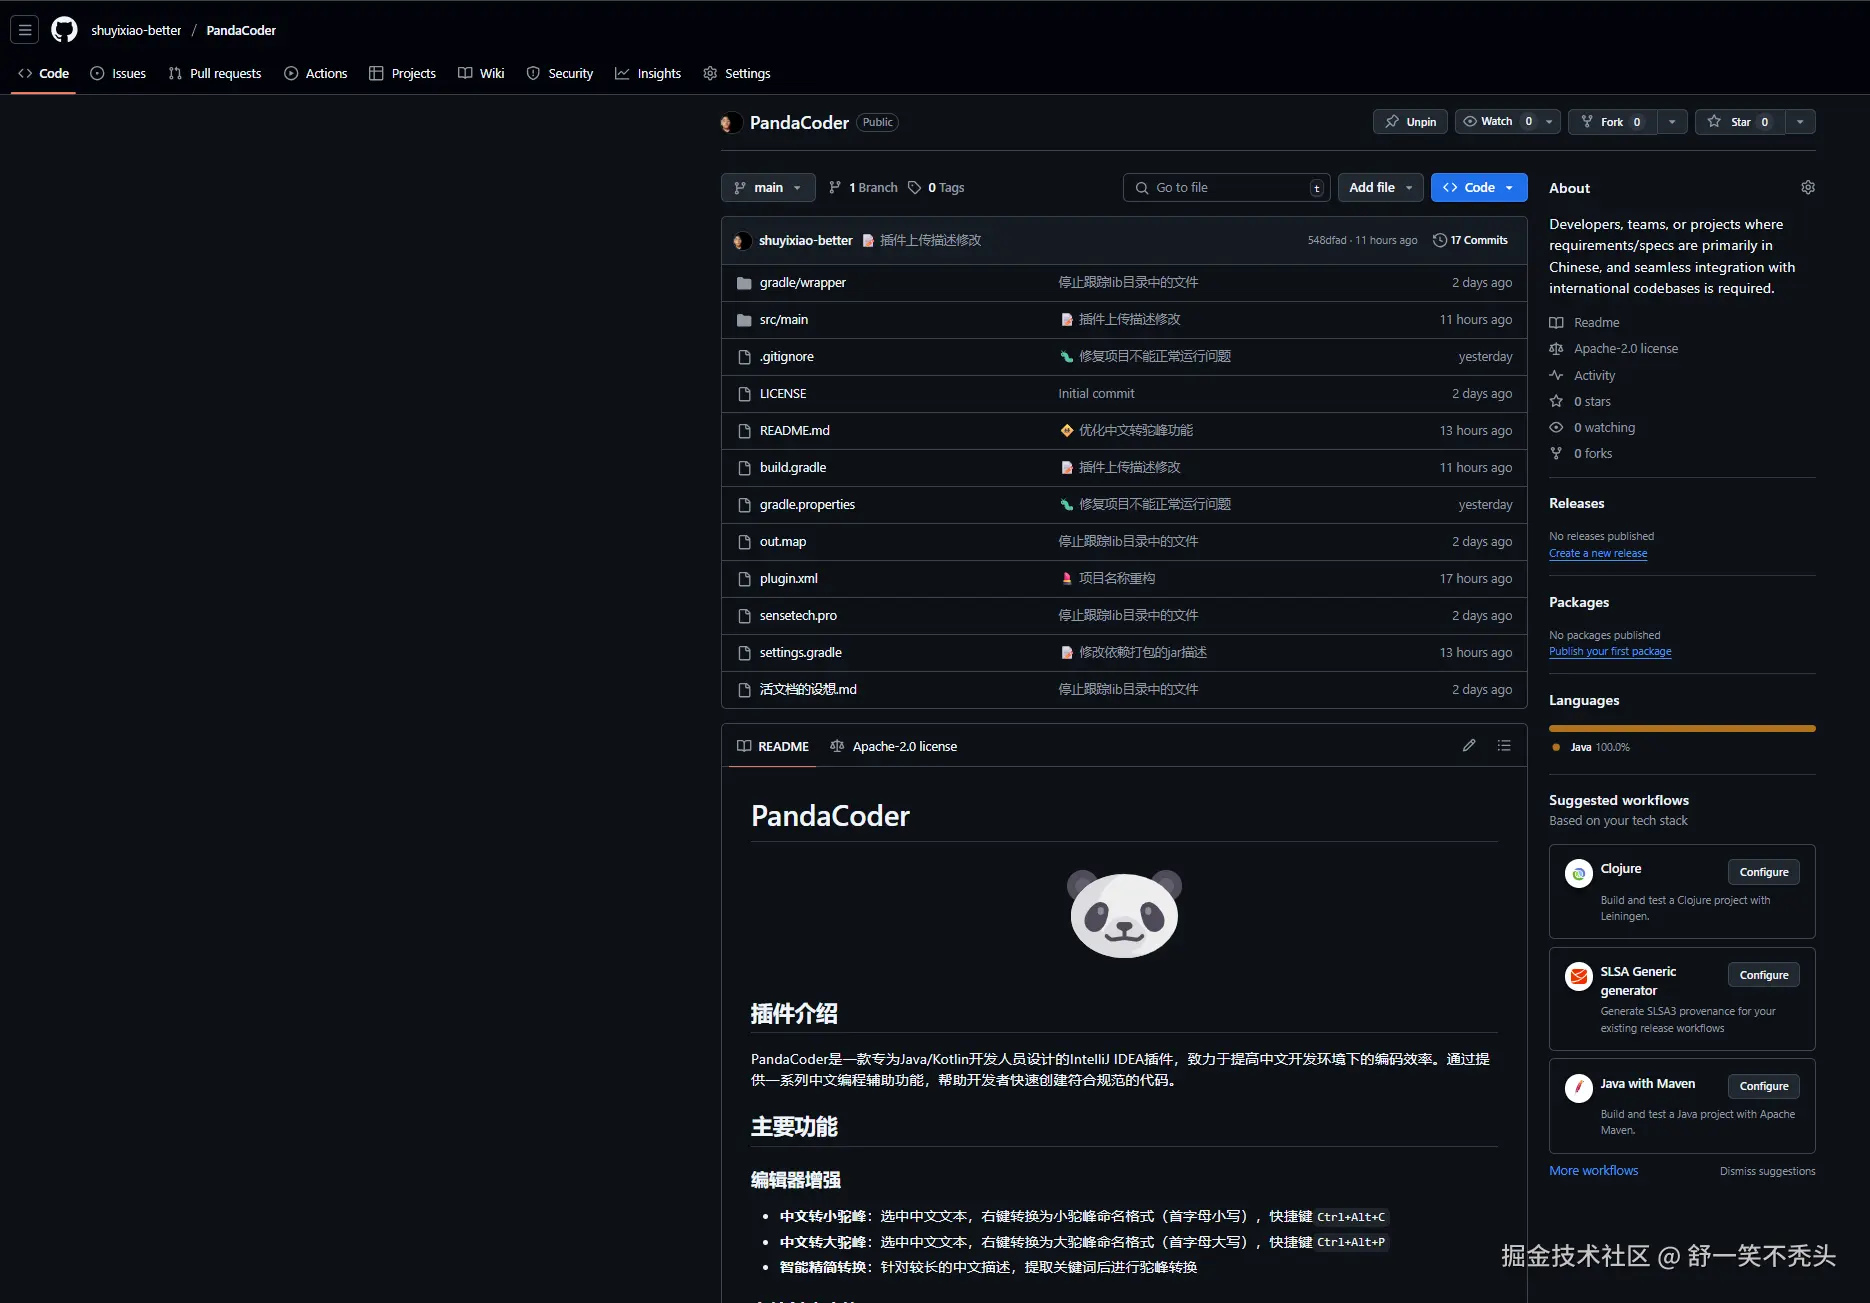
Task: Open the repository Settings tab
Action: click(x=737, y=74)
